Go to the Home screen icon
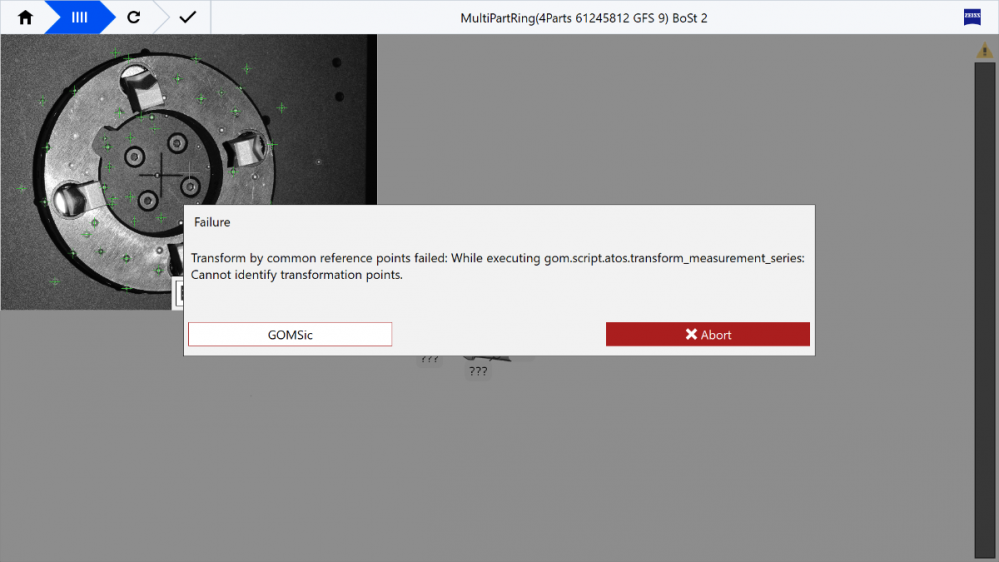This screenshot has width=999, height=562. pos(25,17)
